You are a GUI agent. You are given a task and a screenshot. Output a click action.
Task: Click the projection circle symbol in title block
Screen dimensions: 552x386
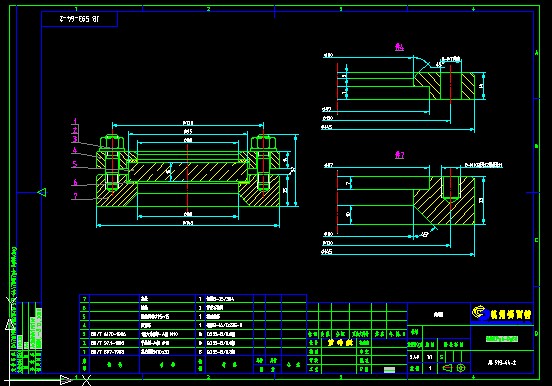click(461, 368)
